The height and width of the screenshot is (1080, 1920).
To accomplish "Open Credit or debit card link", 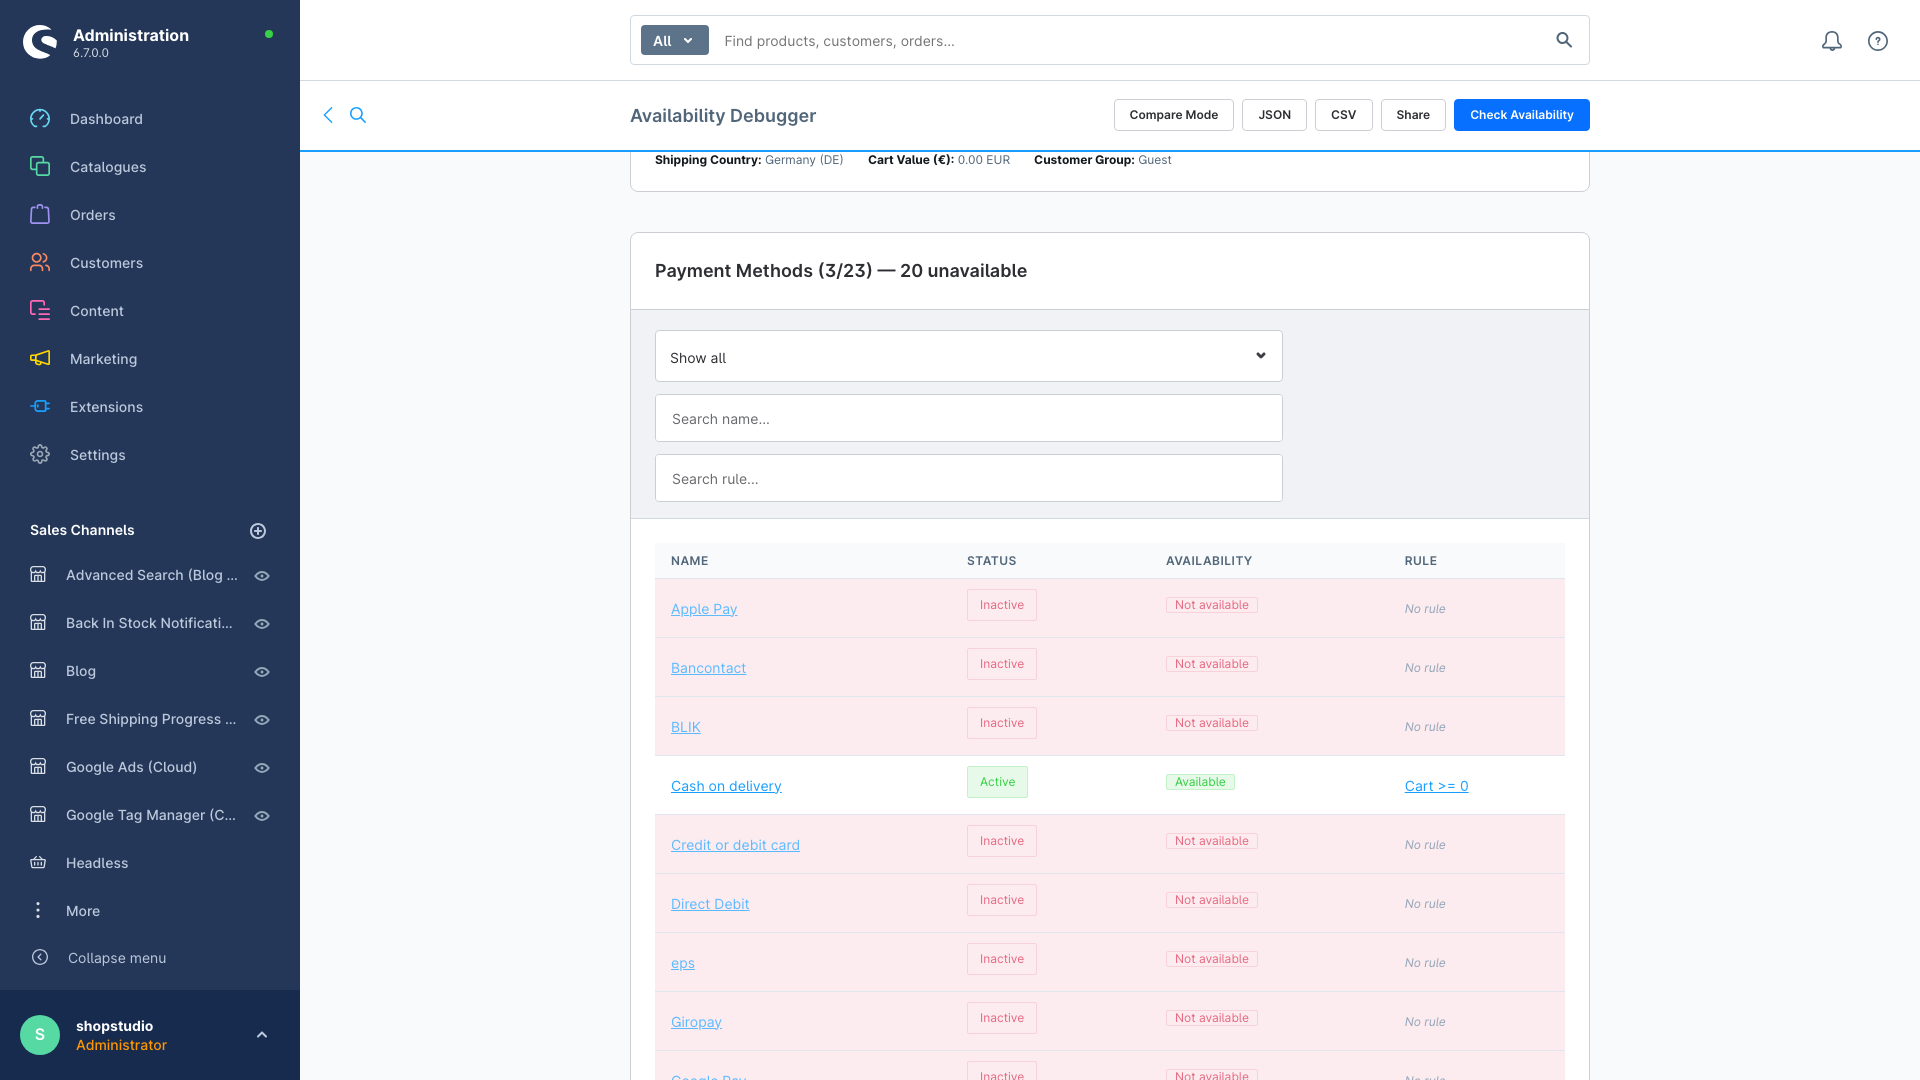I will tap(735, 845).
